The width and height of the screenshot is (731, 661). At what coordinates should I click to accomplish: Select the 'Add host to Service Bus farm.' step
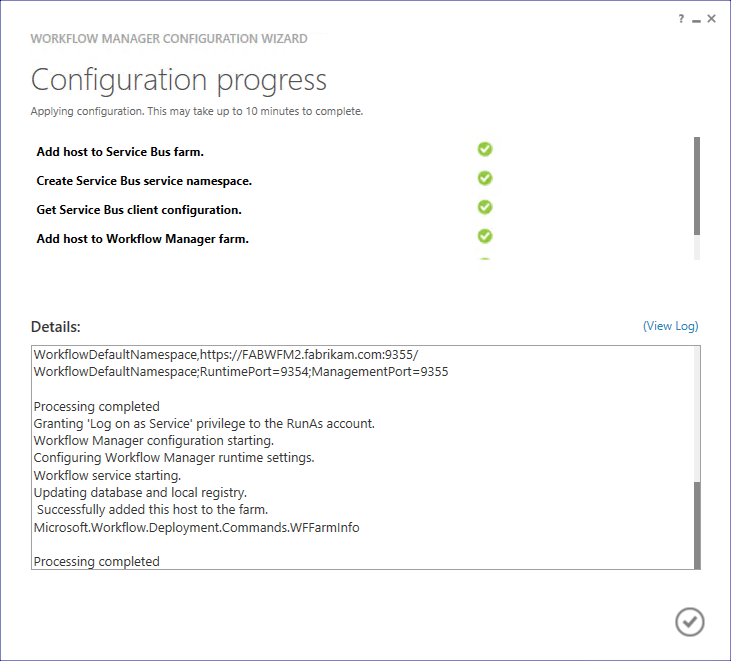point(120,152)
